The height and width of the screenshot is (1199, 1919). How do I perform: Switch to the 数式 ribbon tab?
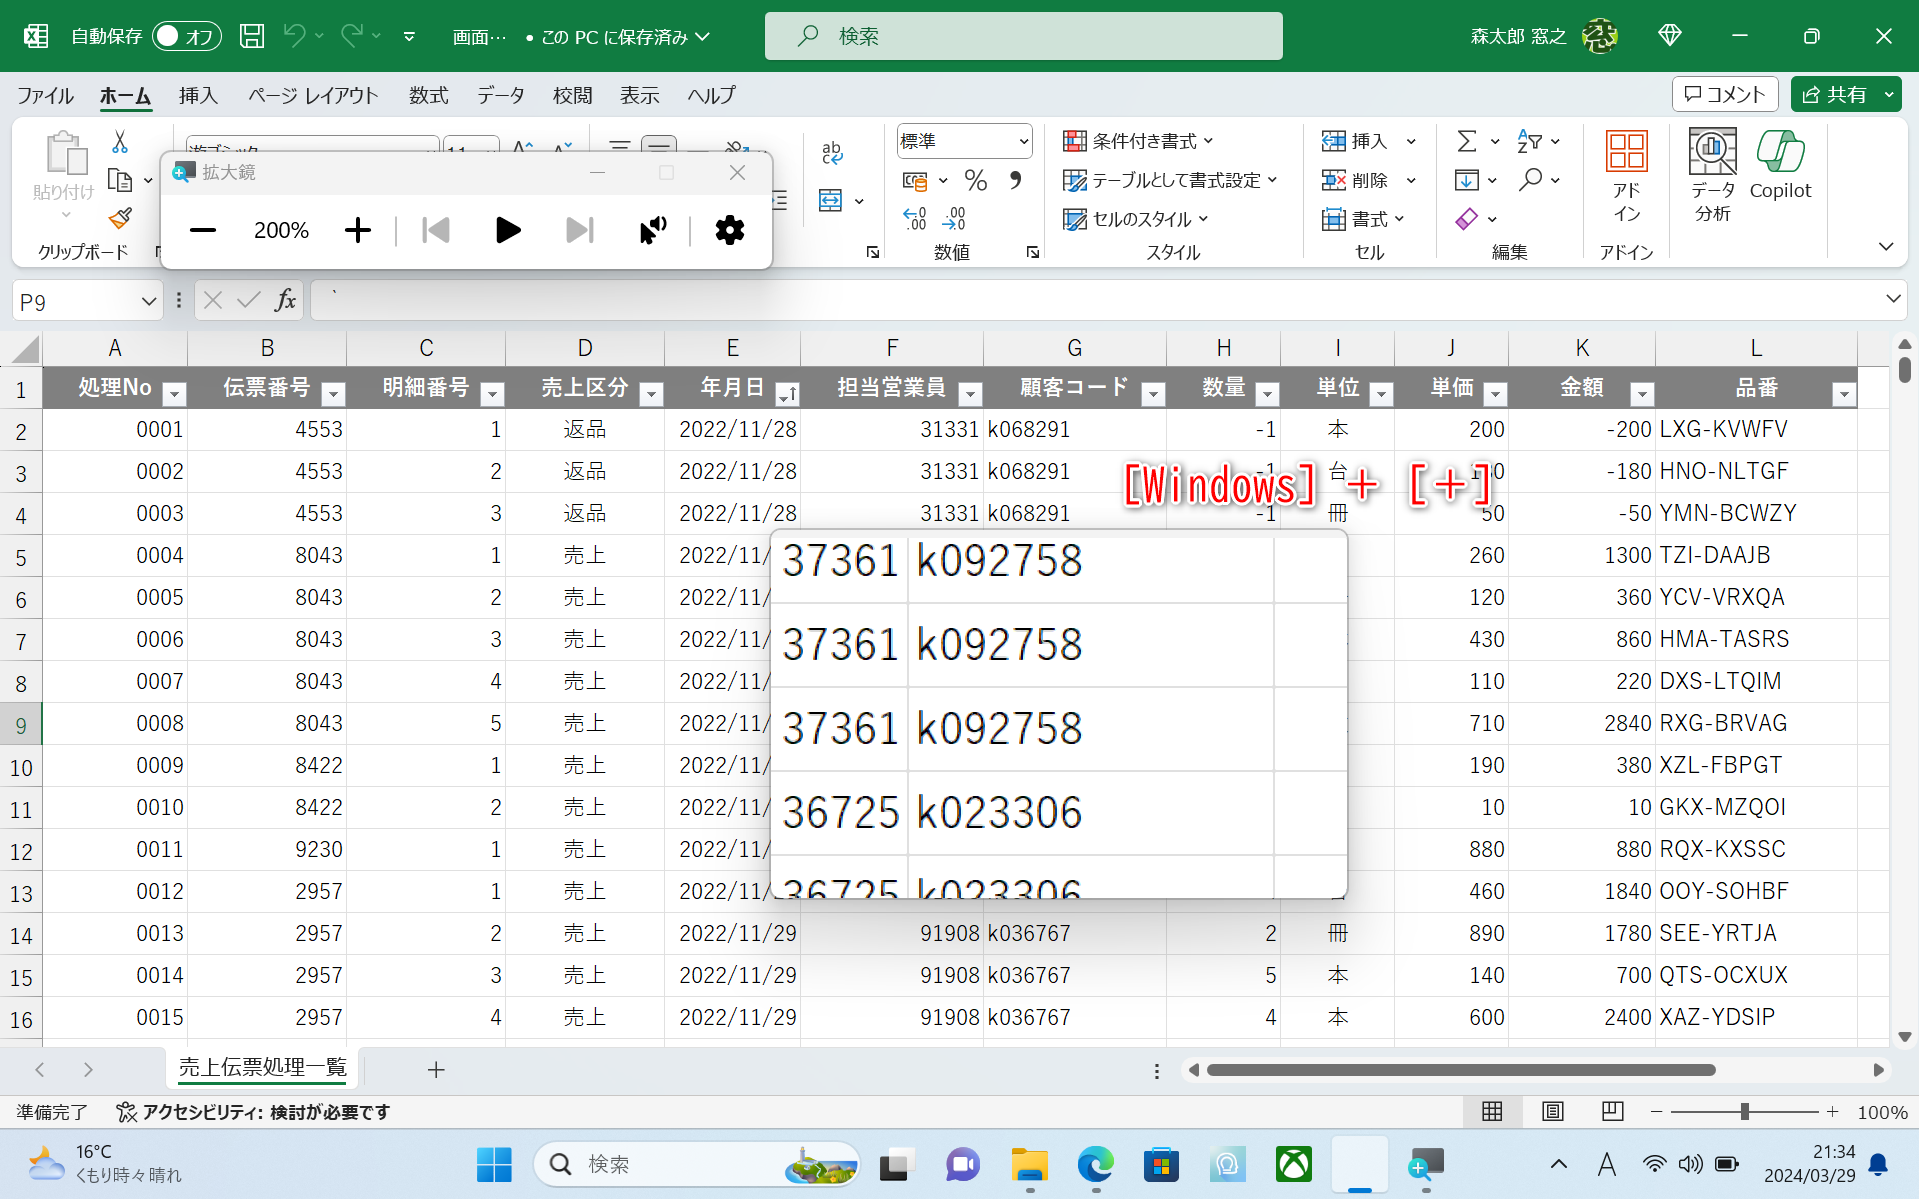[x=428, y=95]
